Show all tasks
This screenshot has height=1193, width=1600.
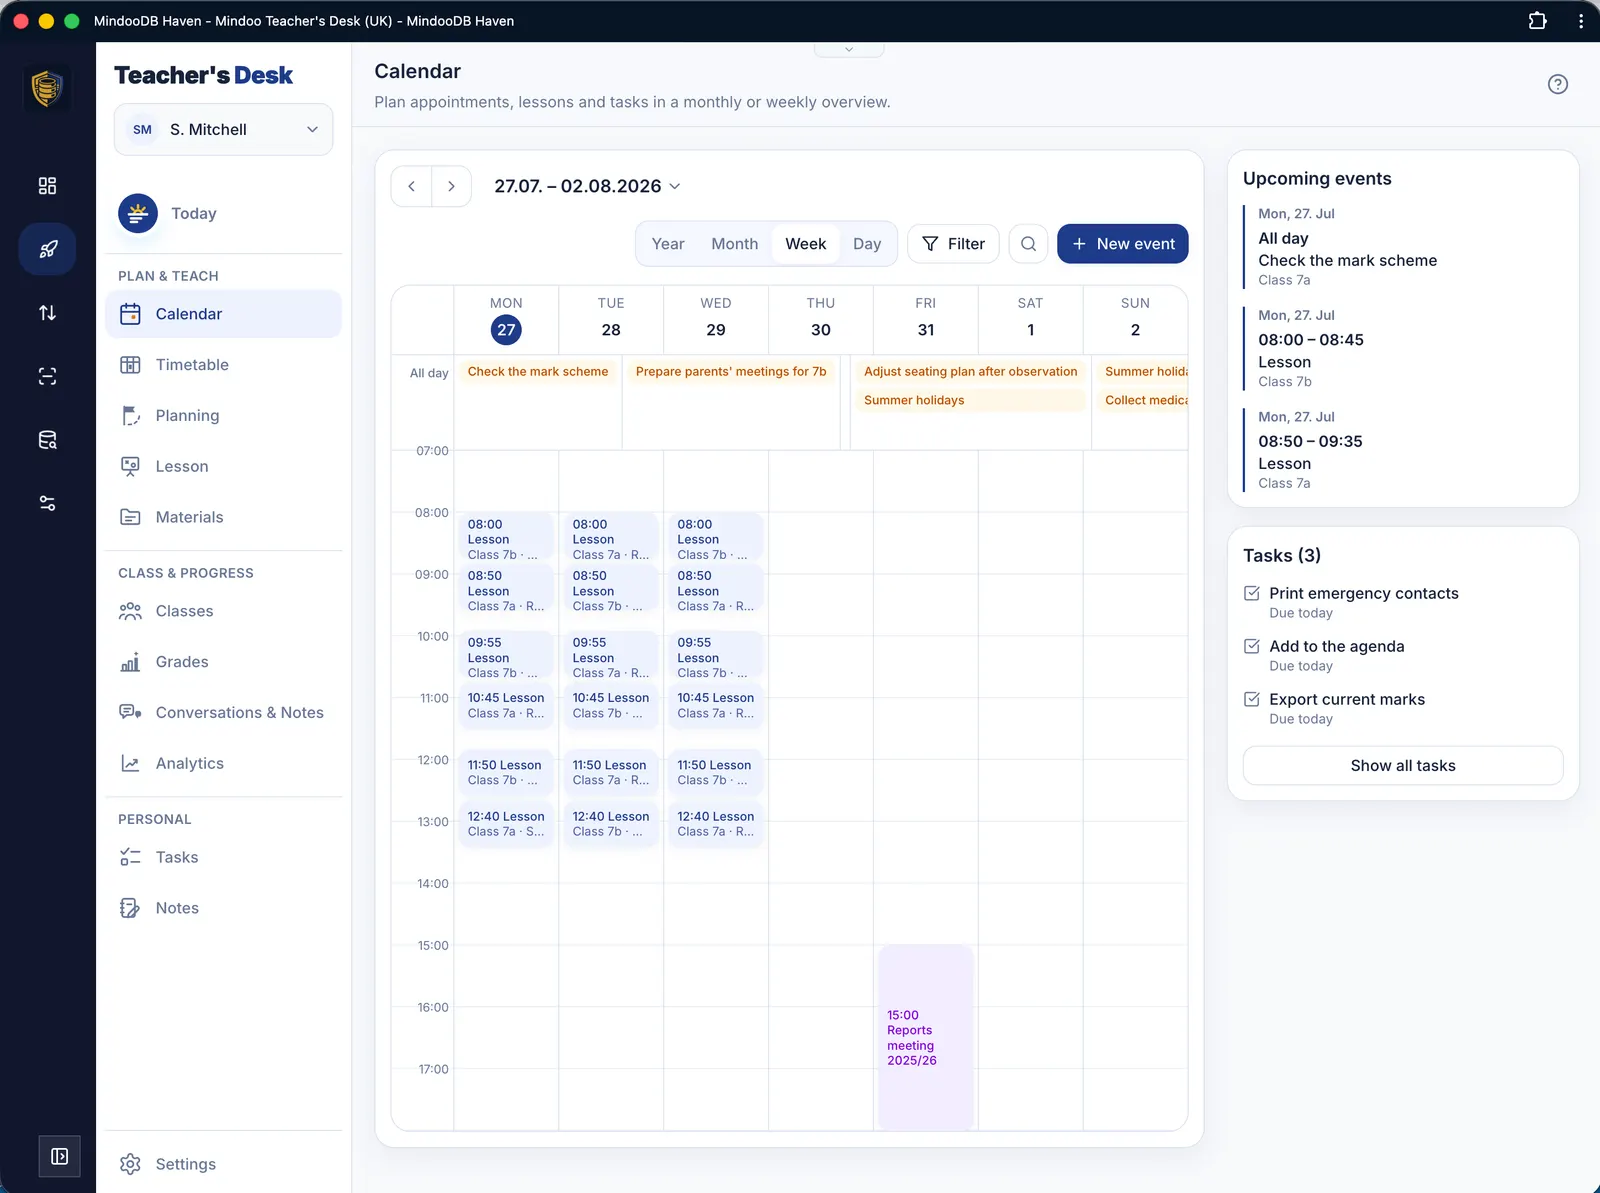click(x=1402, y=766)
